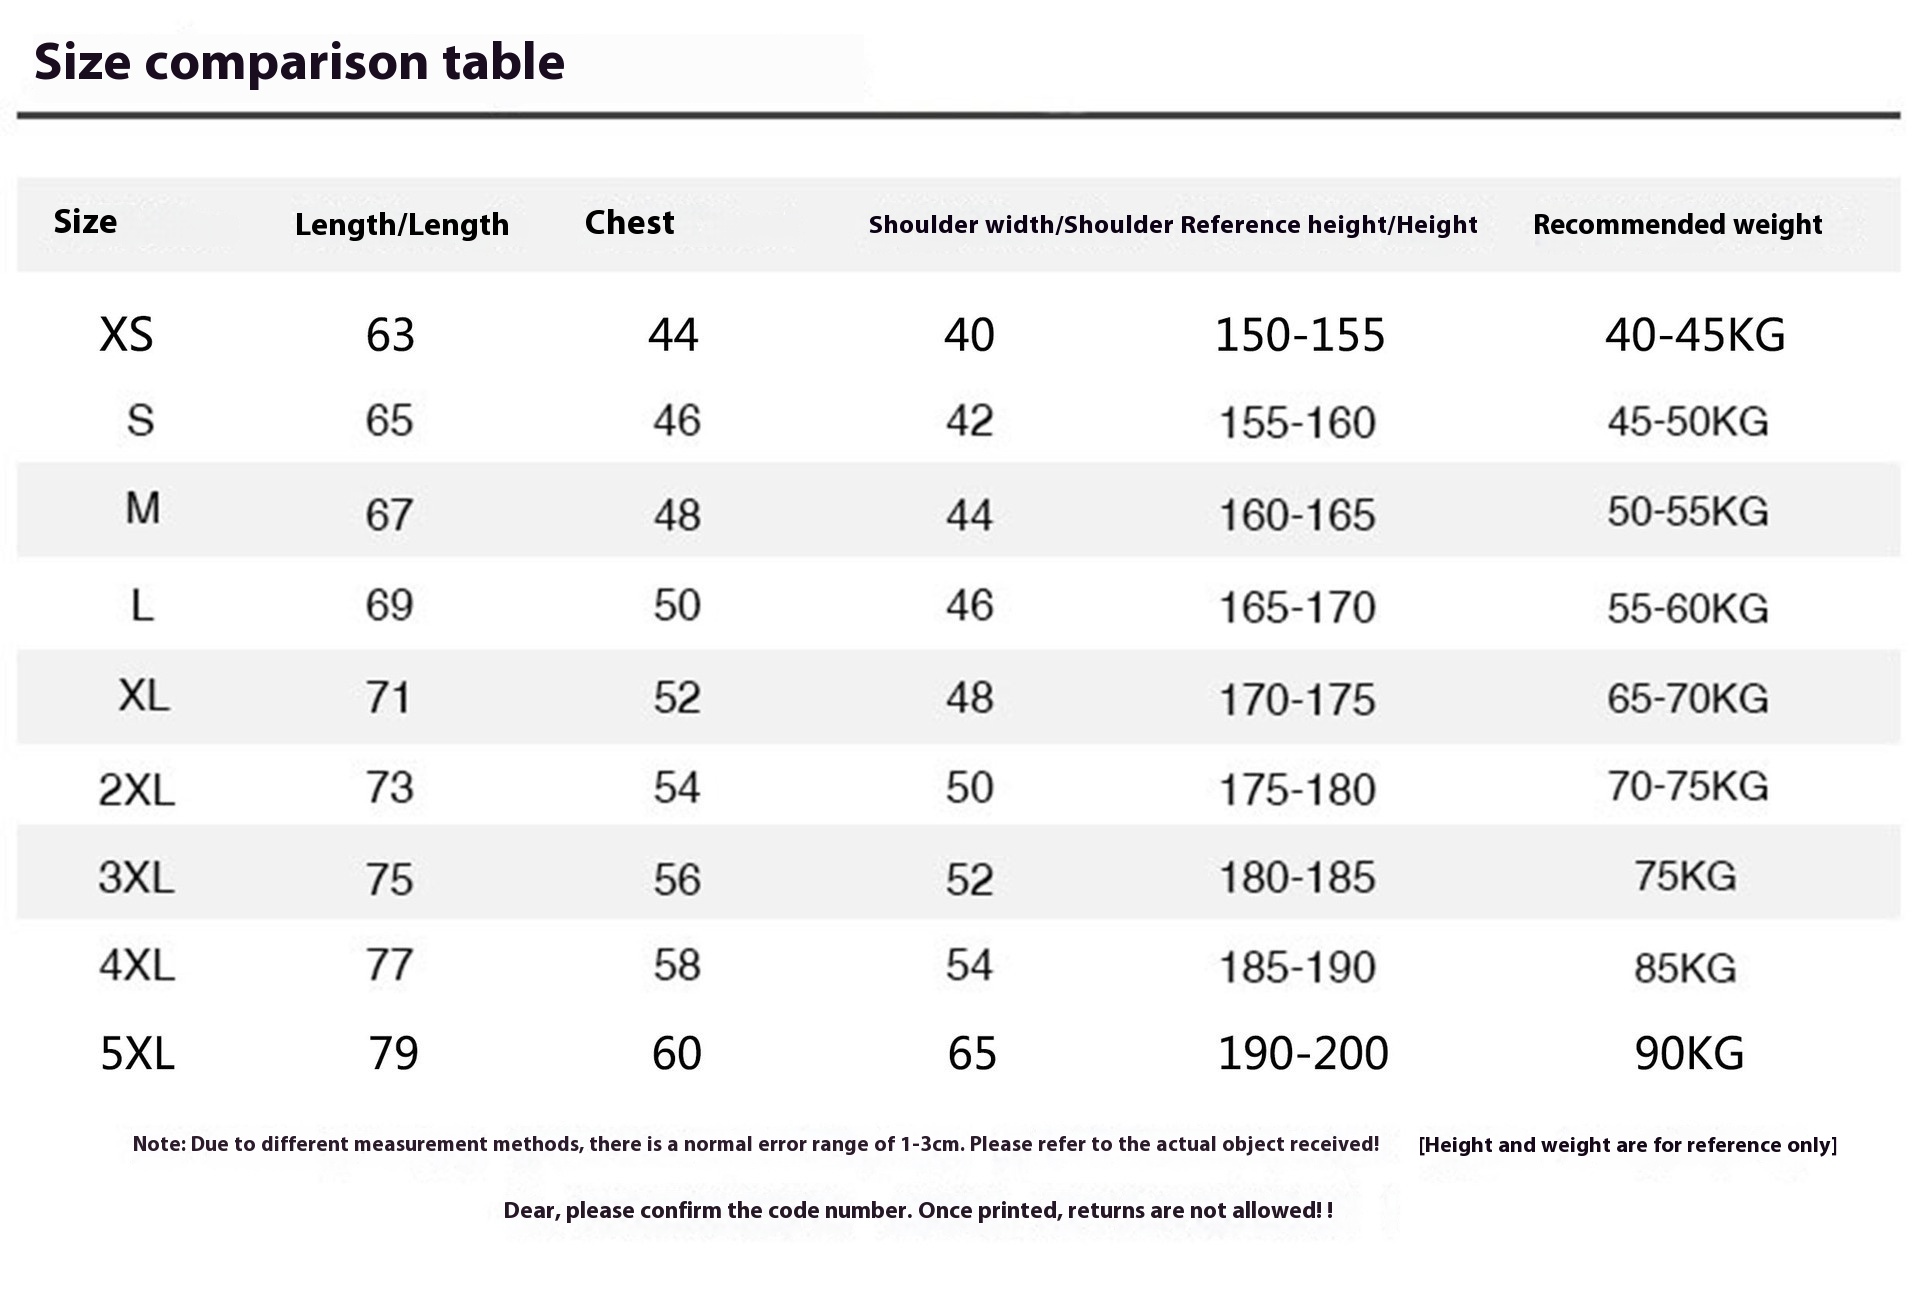
Task: Click the "Height and weight are for reference only" note
Action: (1627, 1145)
